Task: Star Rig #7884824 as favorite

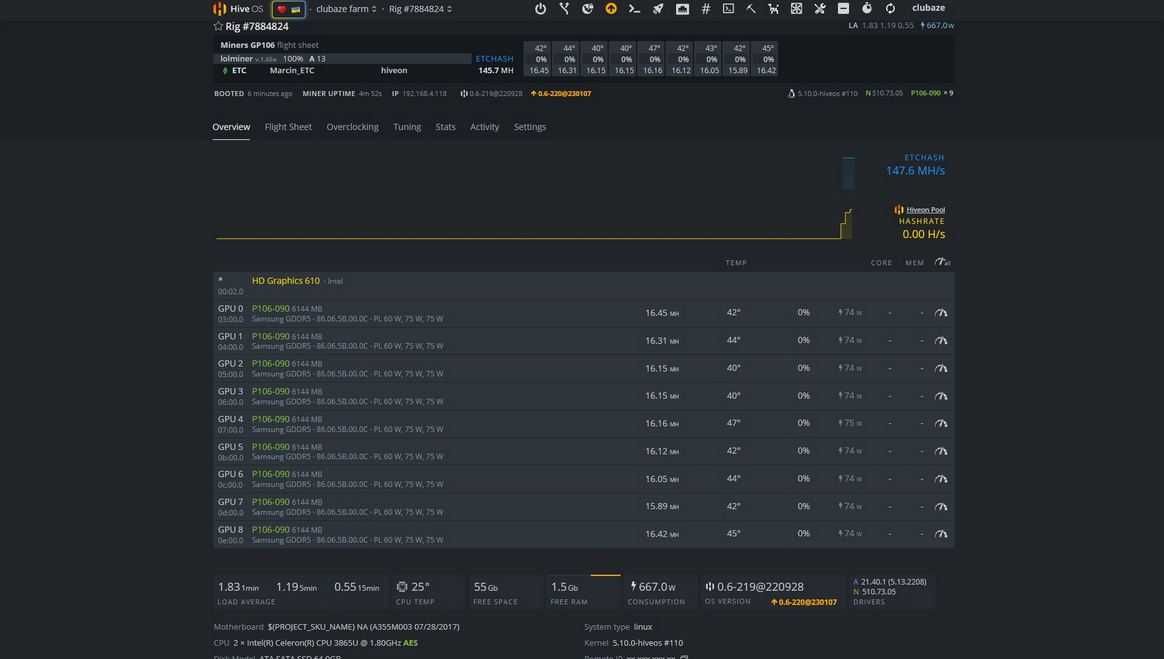Action: click(218, 26)
